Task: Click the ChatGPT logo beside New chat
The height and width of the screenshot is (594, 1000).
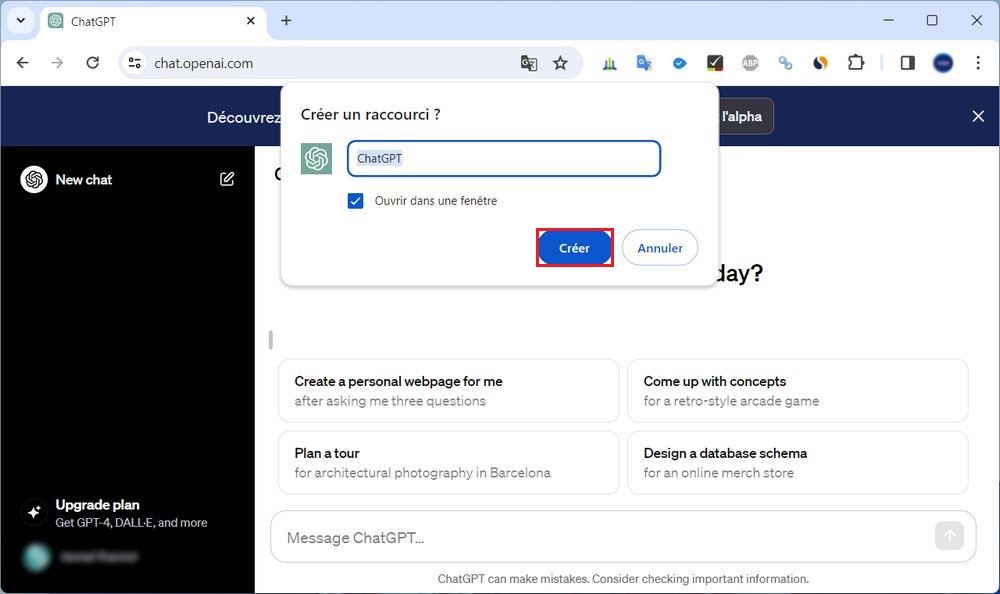Action: pos(34,179)
